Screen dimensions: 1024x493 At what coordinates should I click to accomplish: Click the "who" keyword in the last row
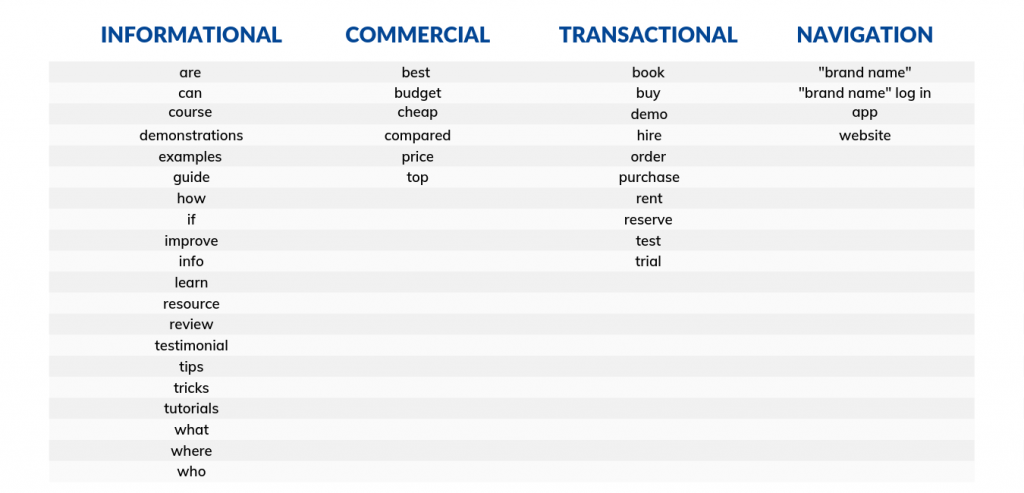[x=191, y=471]
